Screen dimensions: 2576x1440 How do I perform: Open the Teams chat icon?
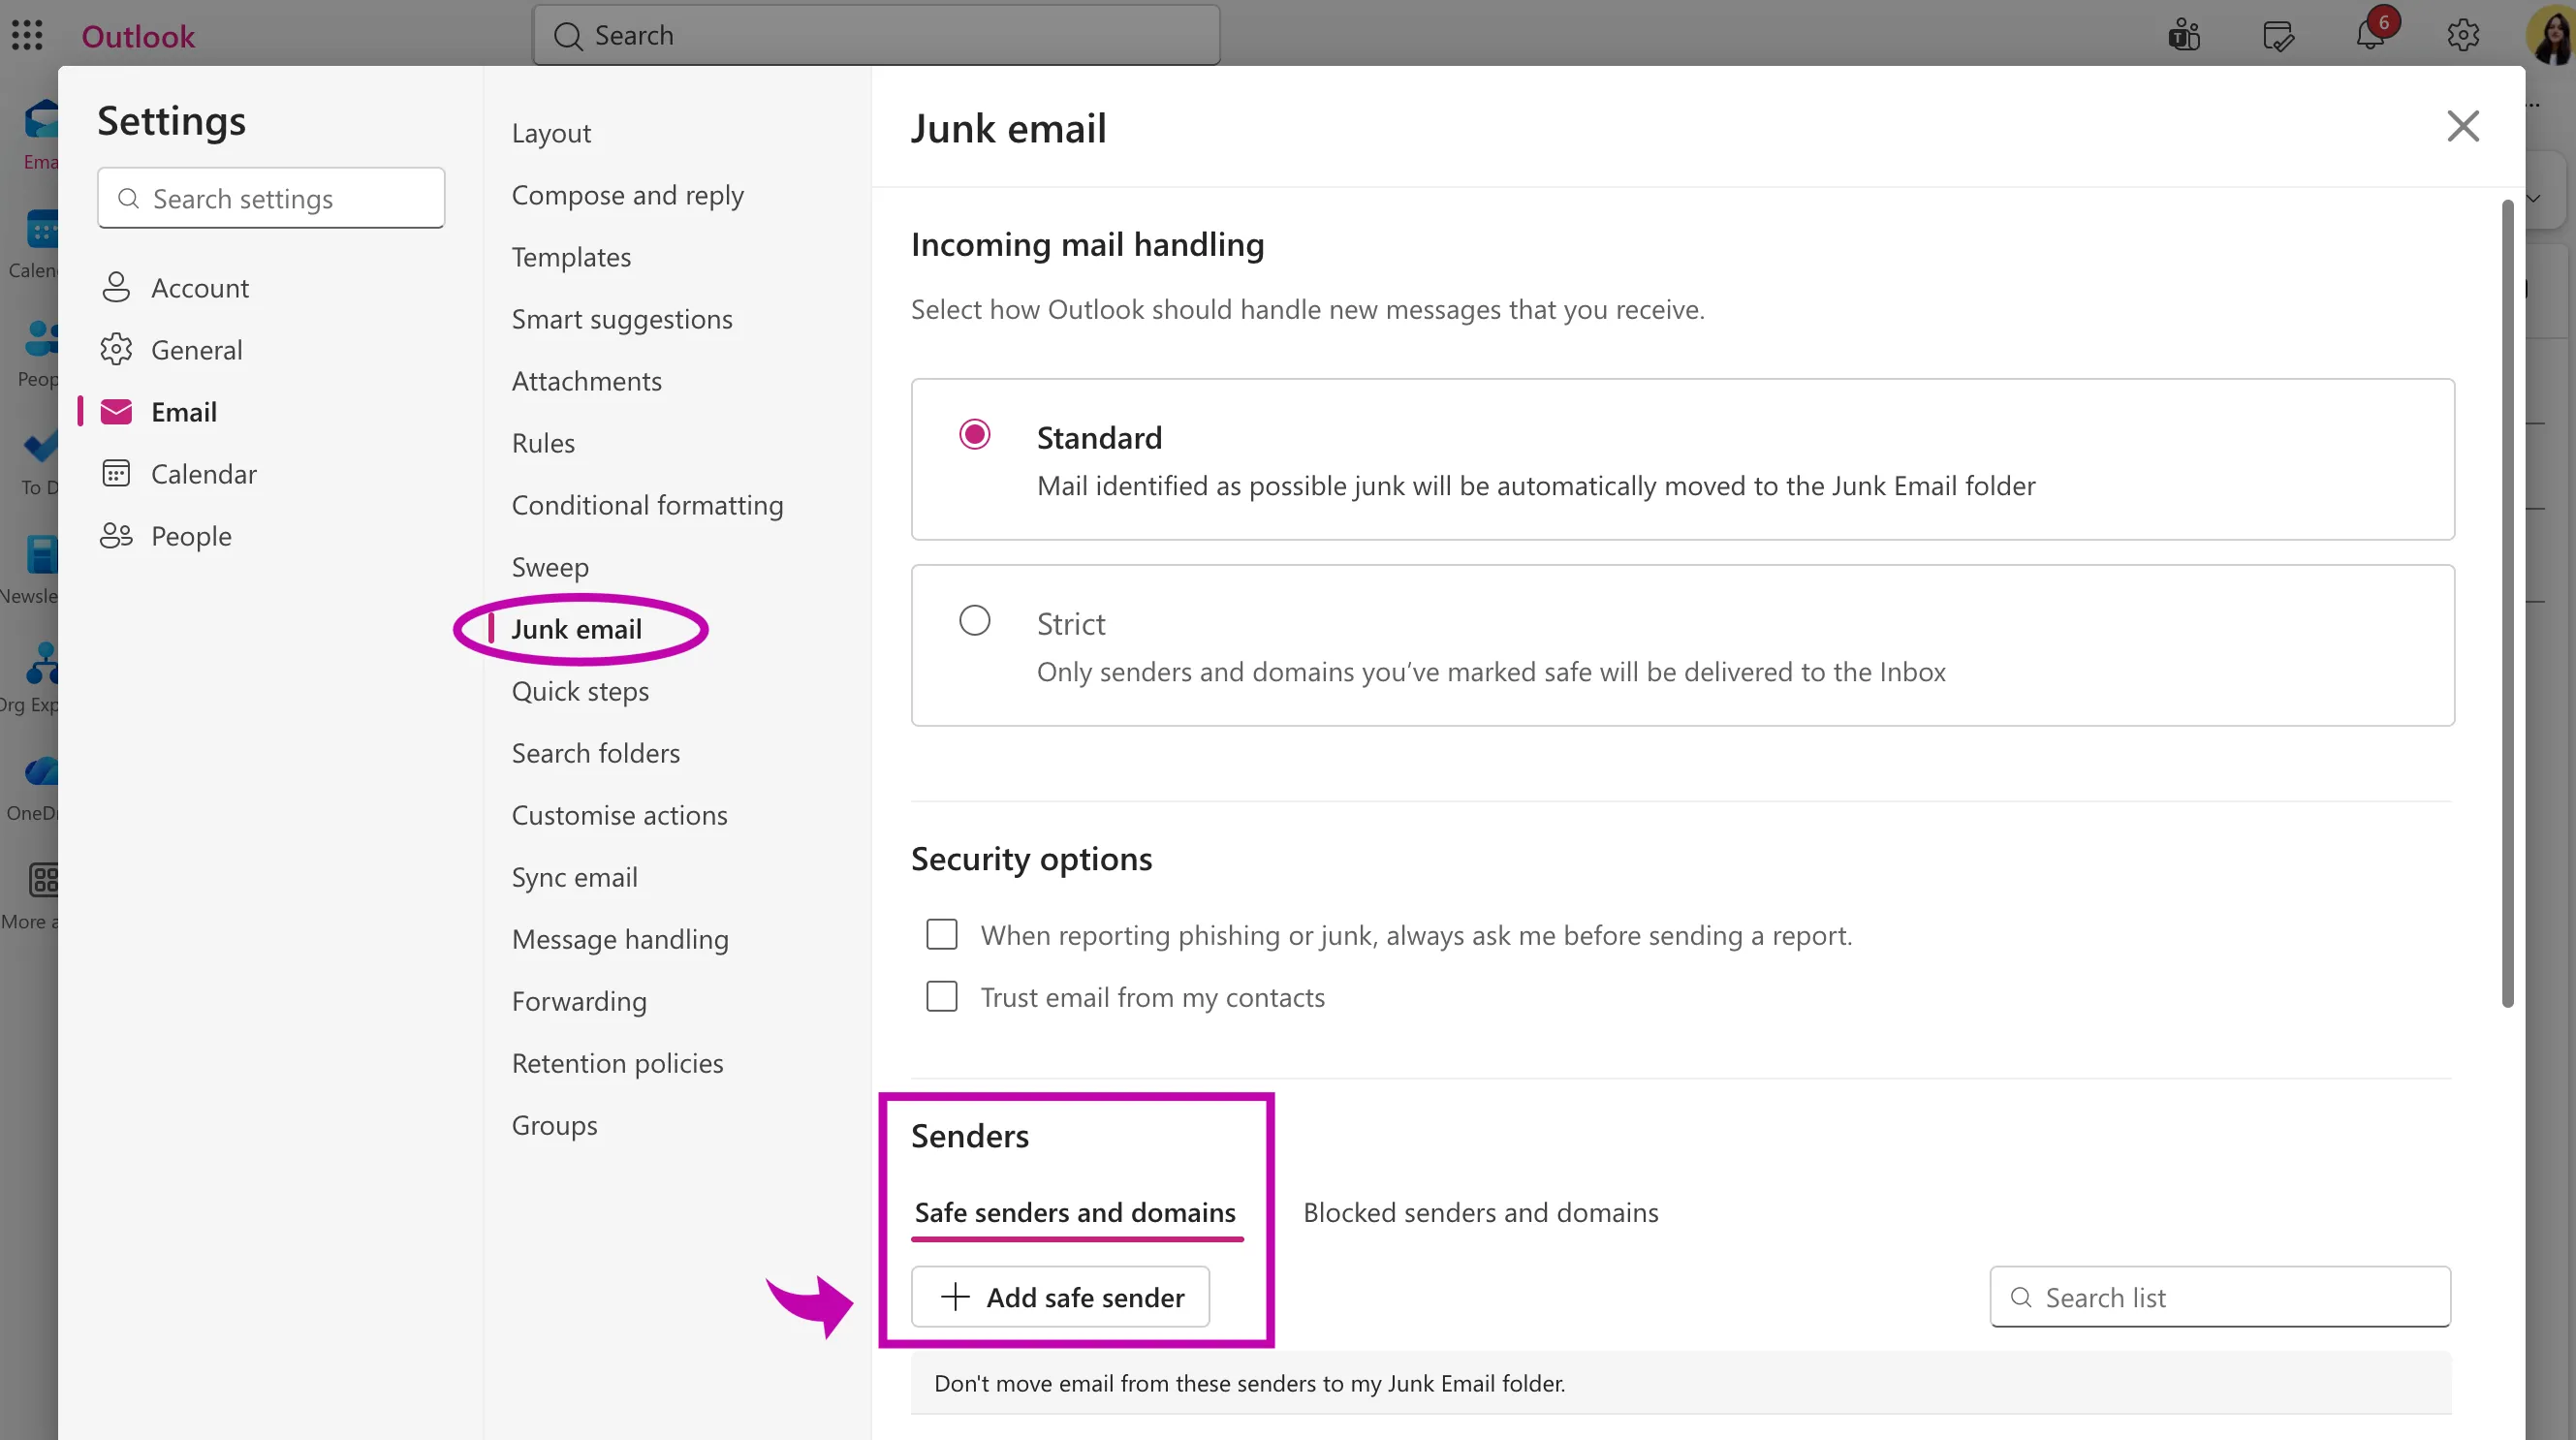(2184, 36)
